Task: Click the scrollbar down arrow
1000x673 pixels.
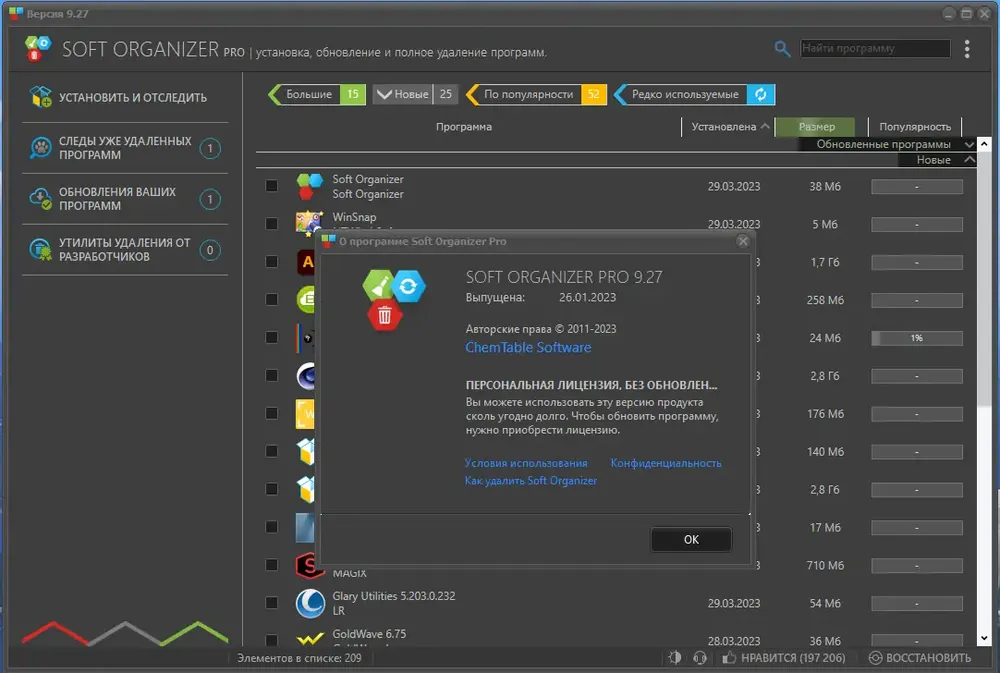Action: point(984,638)
